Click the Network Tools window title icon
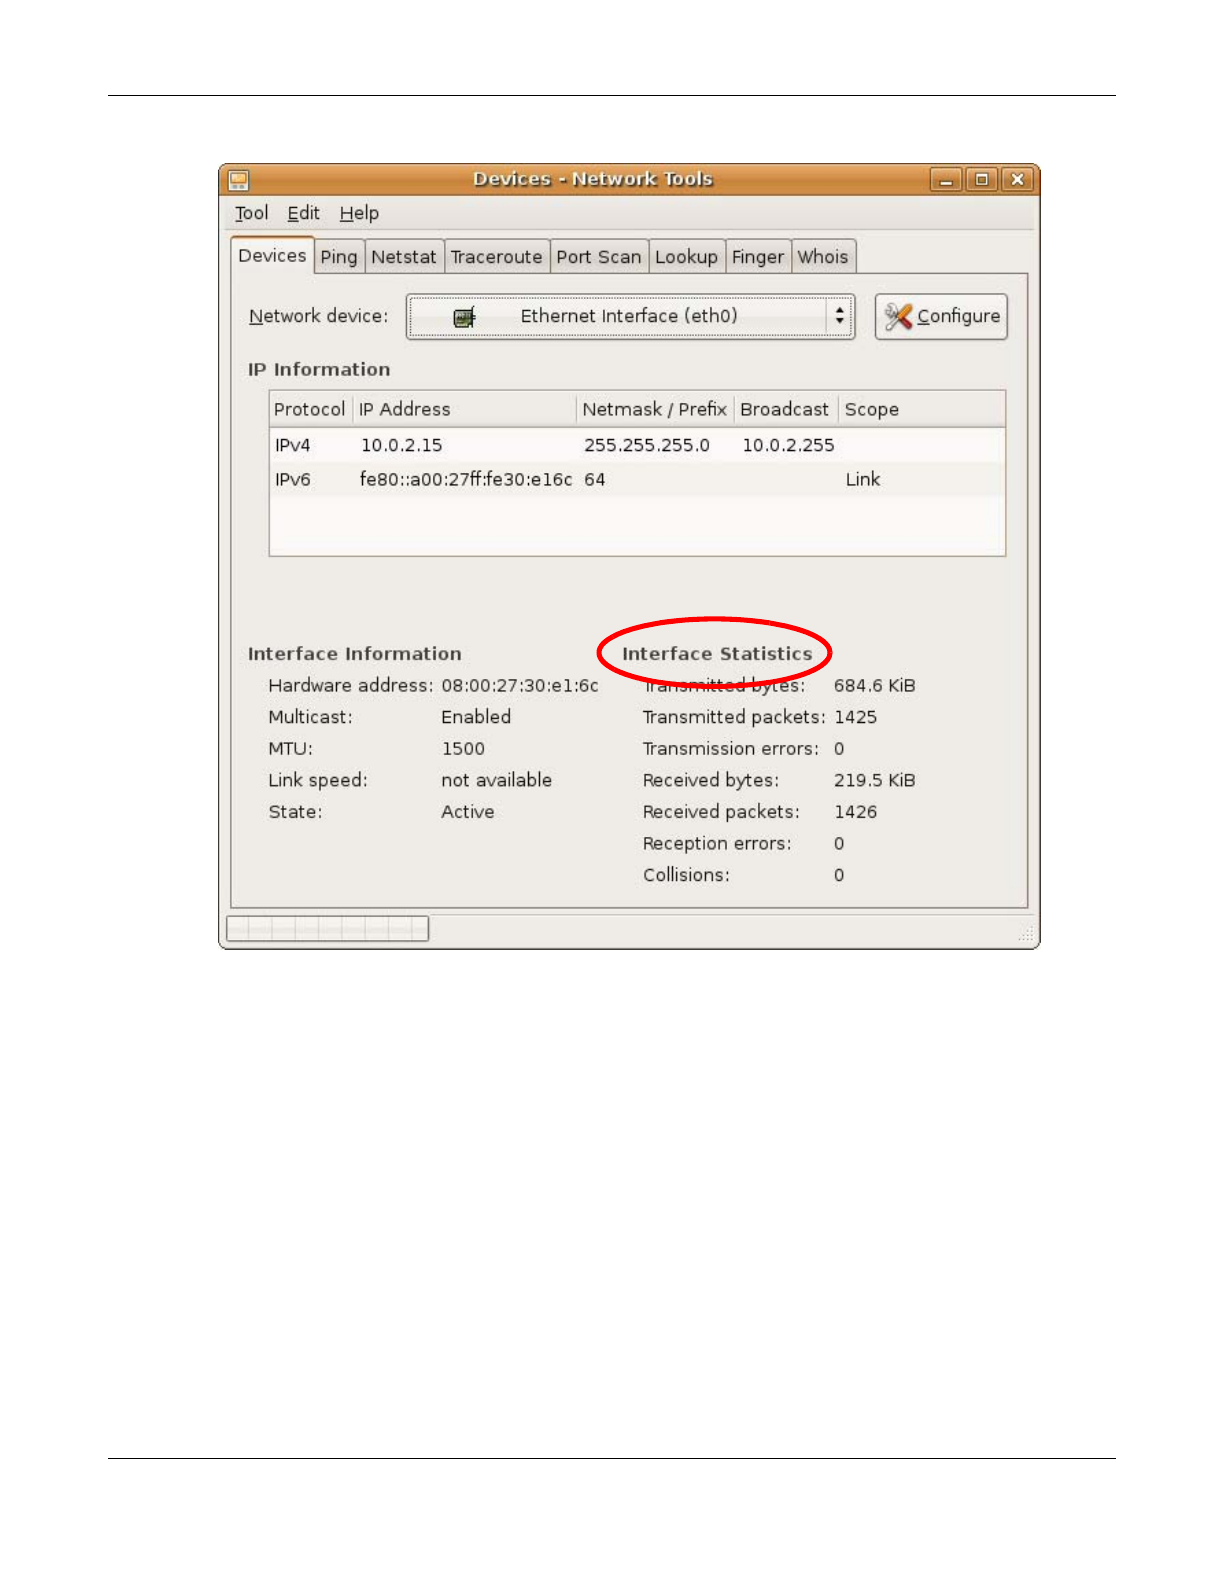The width and height of the screenshot is (1224, 1584). [238, 180]
